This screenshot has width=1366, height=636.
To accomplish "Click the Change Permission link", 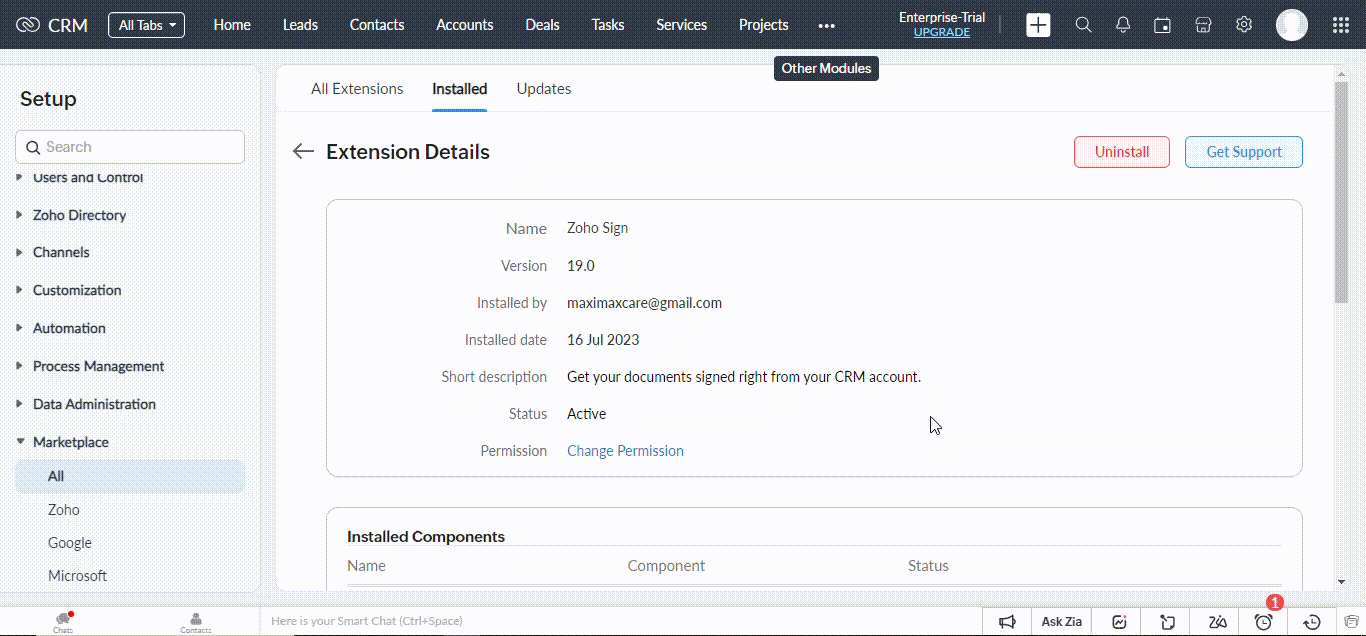I will [625, 450].
